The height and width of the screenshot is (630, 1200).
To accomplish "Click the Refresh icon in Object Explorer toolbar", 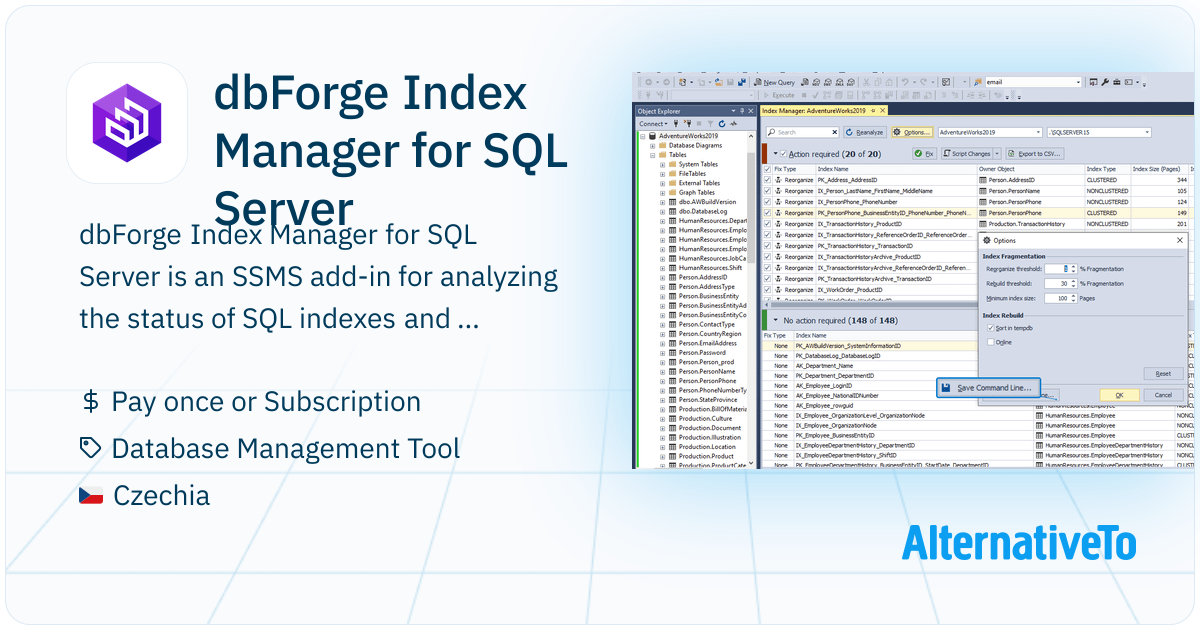I will pos(721,124).
